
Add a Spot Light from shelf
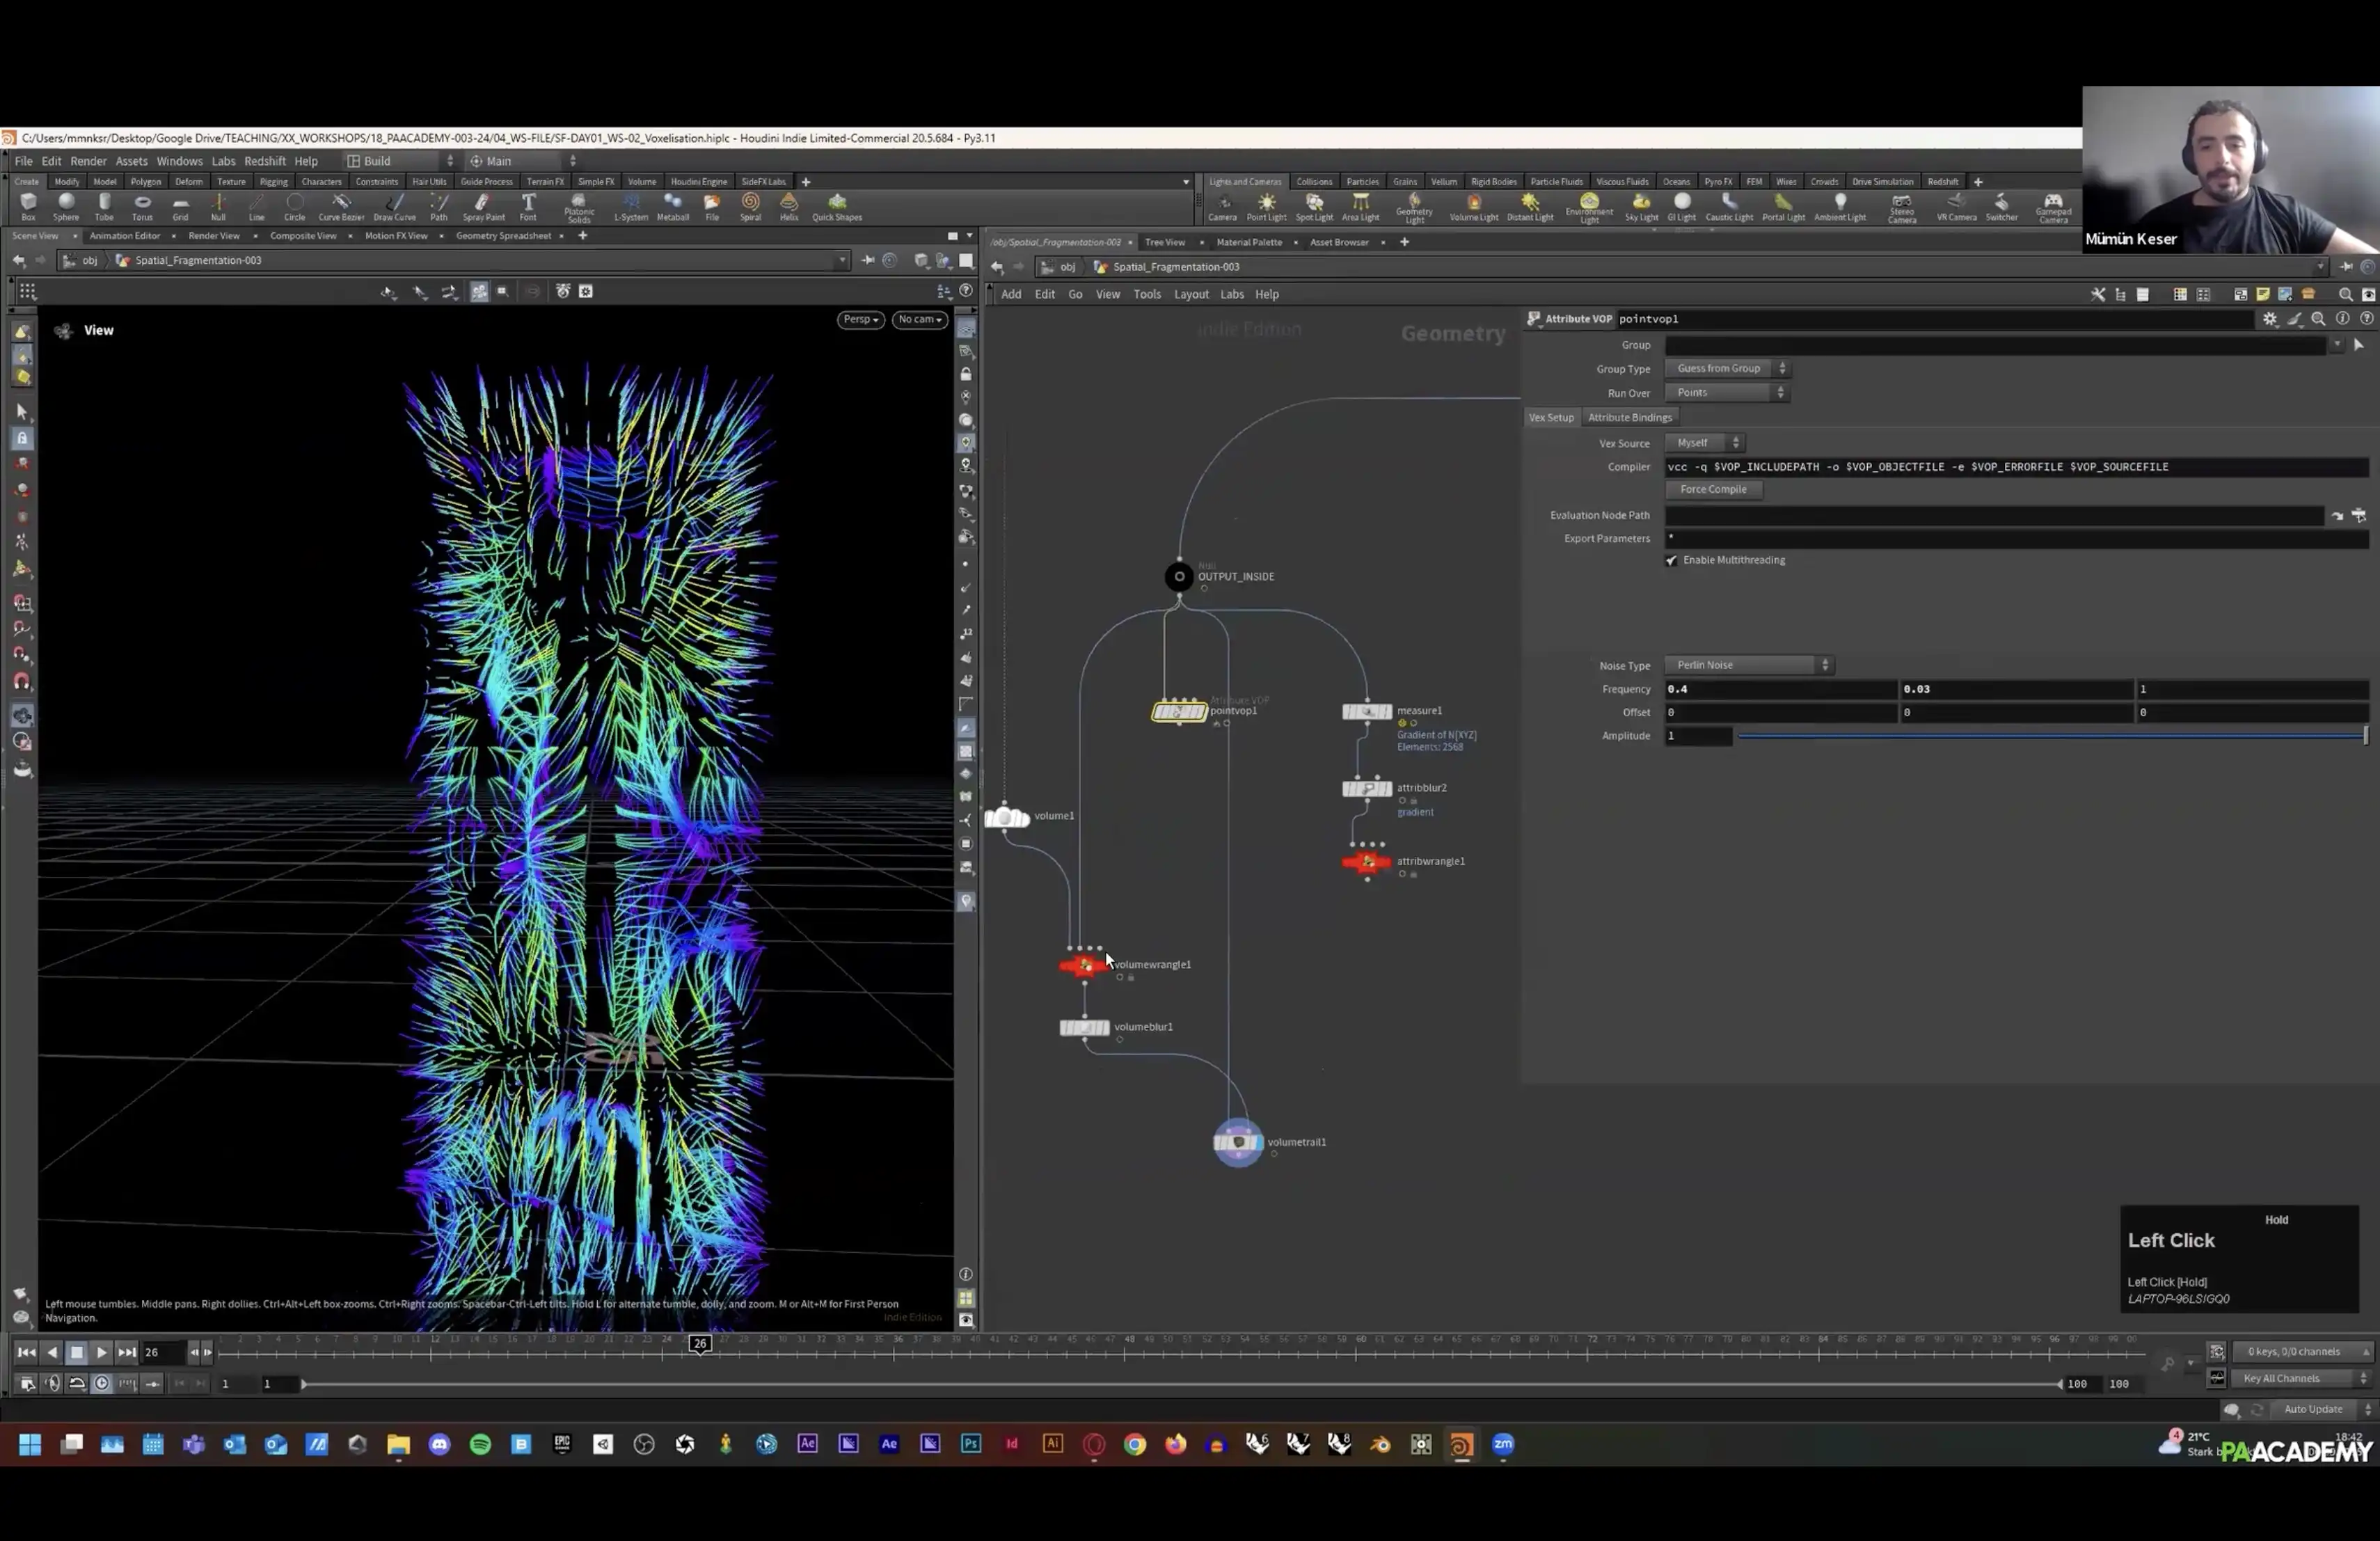coord(1314,207)
